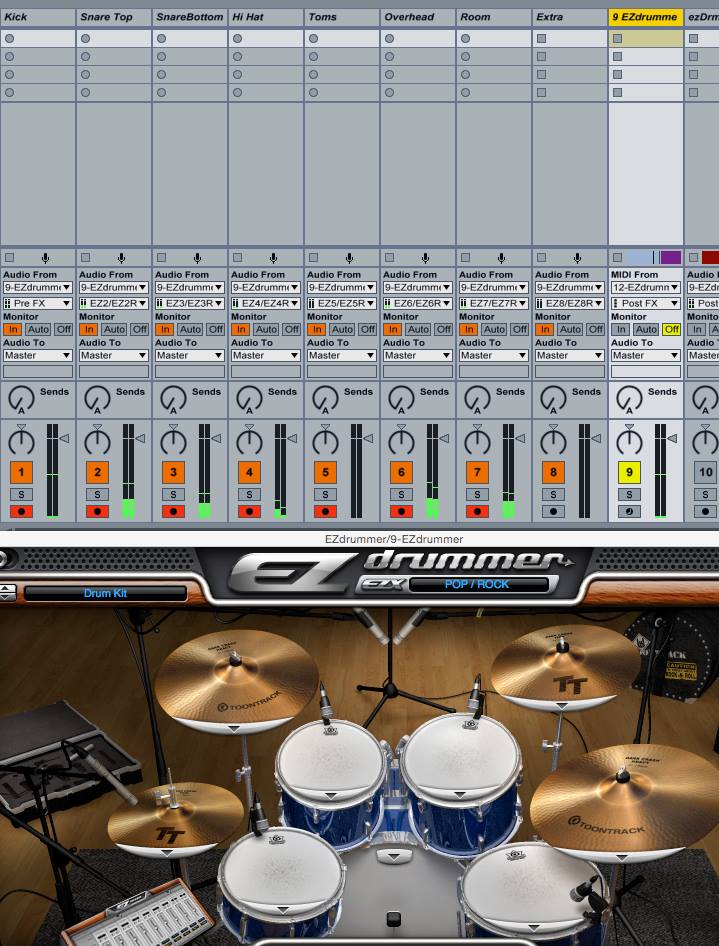Set Kick monitor to Off
Screen dimensions: 719x946
pyautogui.click(x=63, y=329)
